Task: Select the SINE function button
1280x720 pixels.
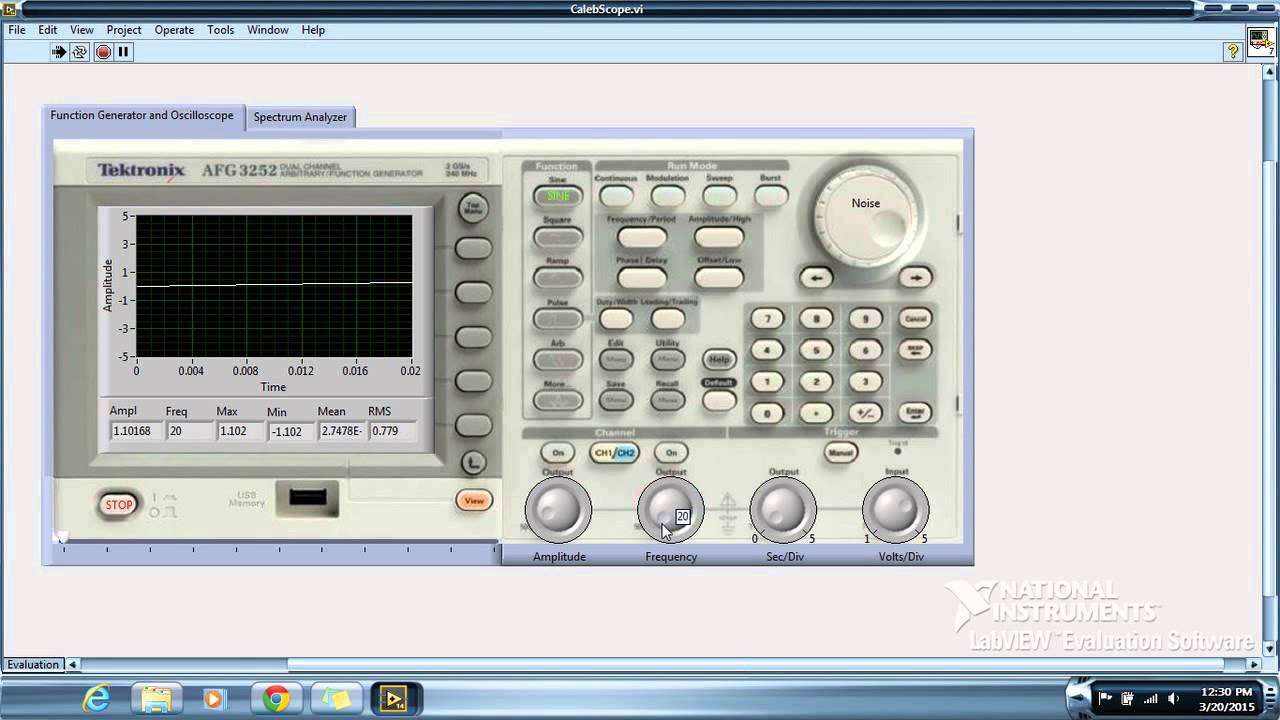Action: click(x=557, y=196)
